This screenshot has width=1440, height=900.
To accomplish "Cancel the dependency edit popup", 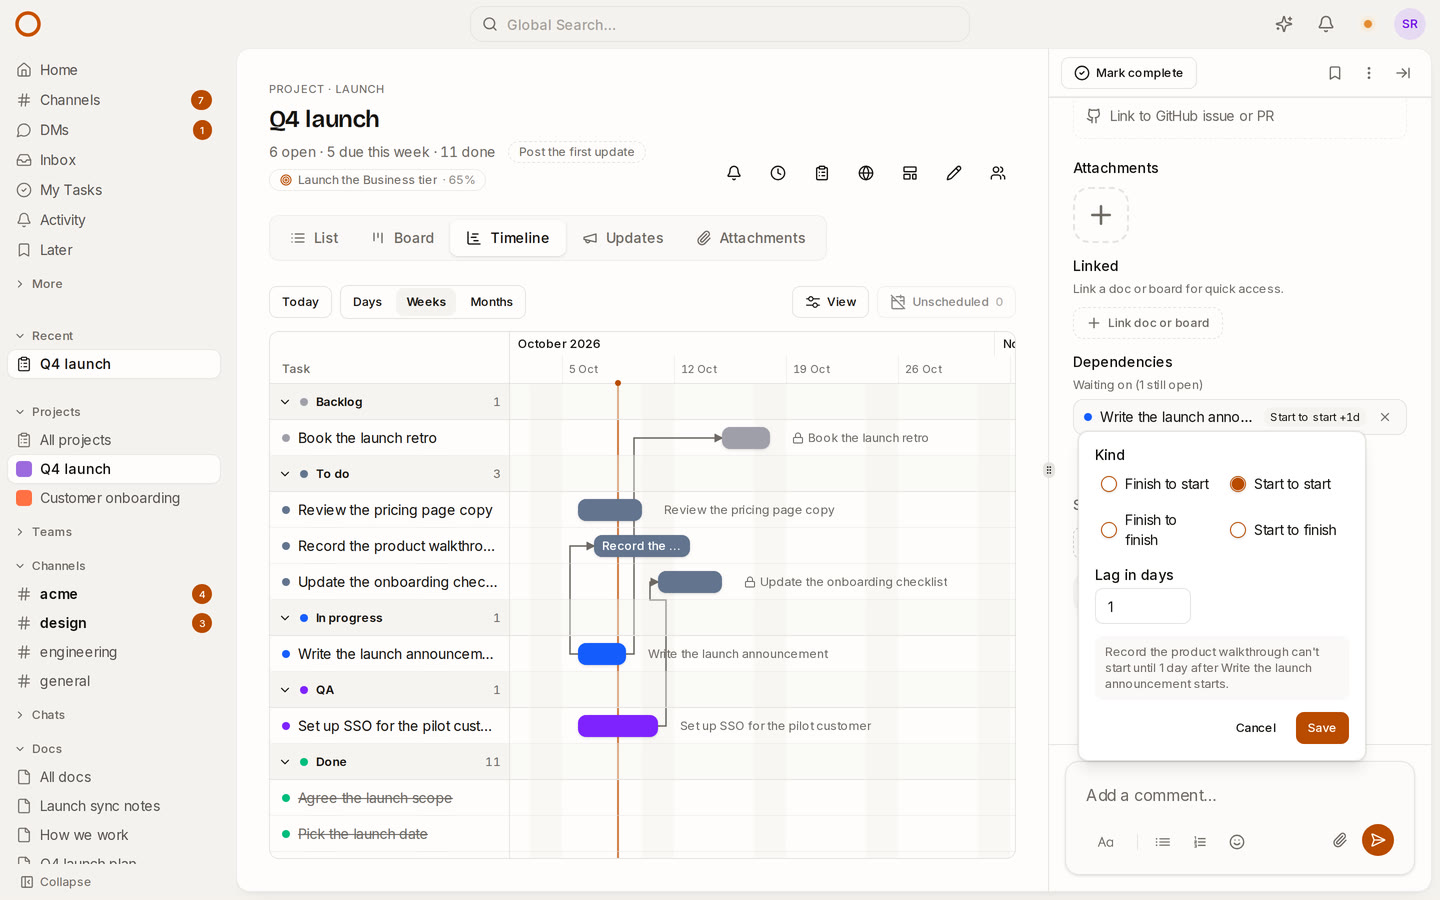I will [x=1256, y=728].
